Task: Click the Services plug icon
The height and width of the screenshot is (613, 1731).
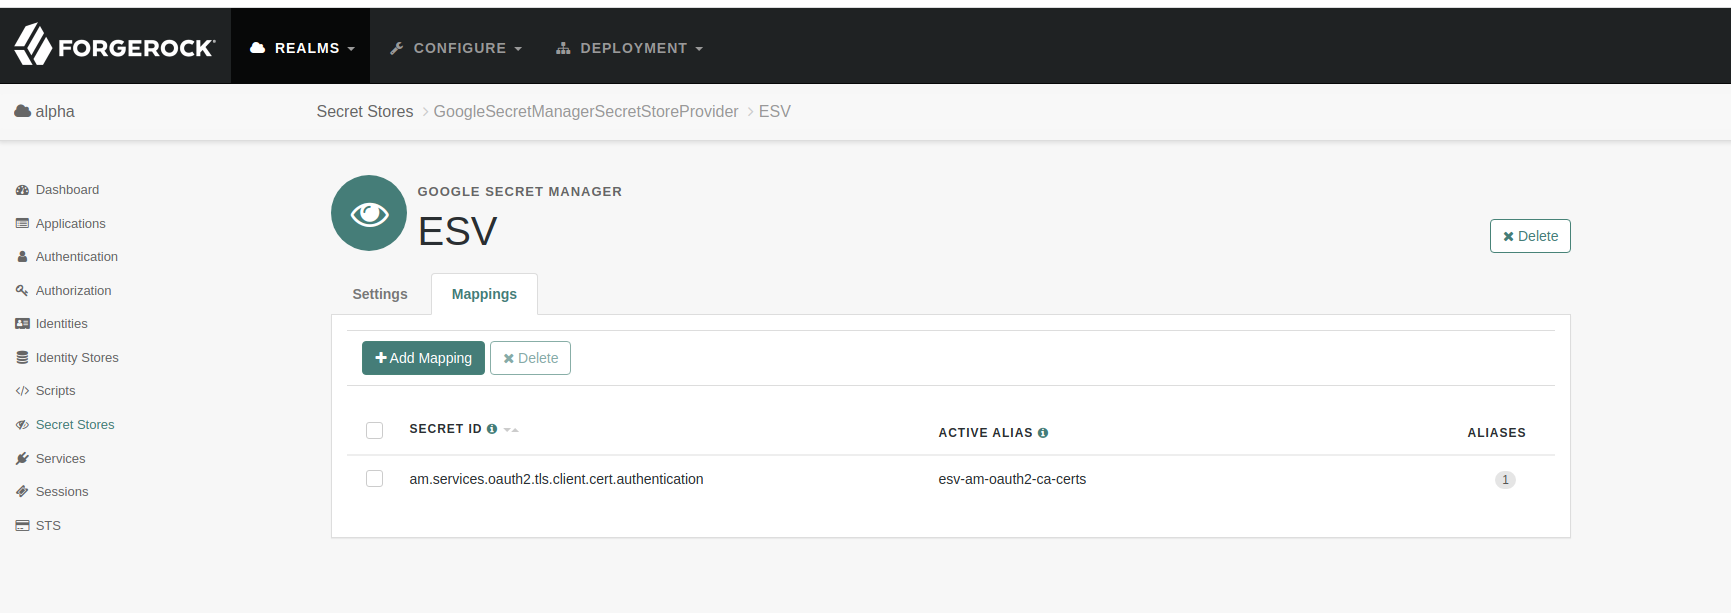Action: click(22, 459)
